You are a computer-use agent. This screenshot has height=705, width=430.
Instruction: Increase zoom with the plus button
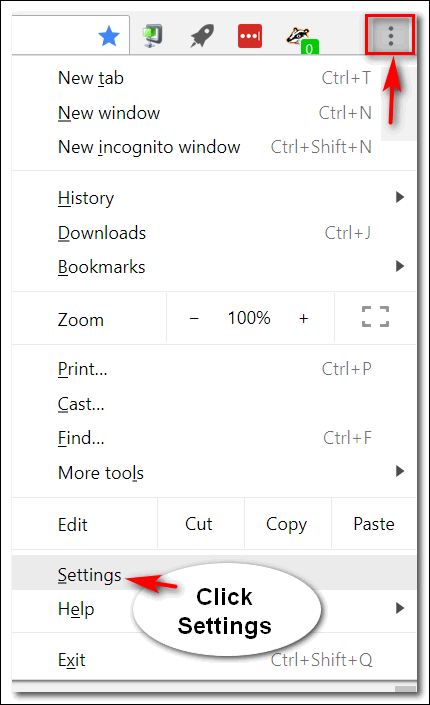click(304, 318)
